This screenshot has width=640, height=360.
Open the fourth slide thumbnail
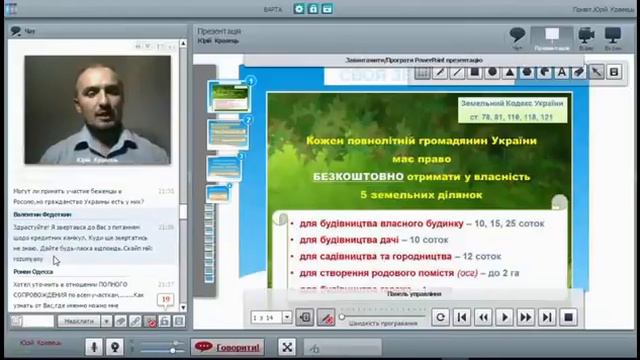pos(218,193)
